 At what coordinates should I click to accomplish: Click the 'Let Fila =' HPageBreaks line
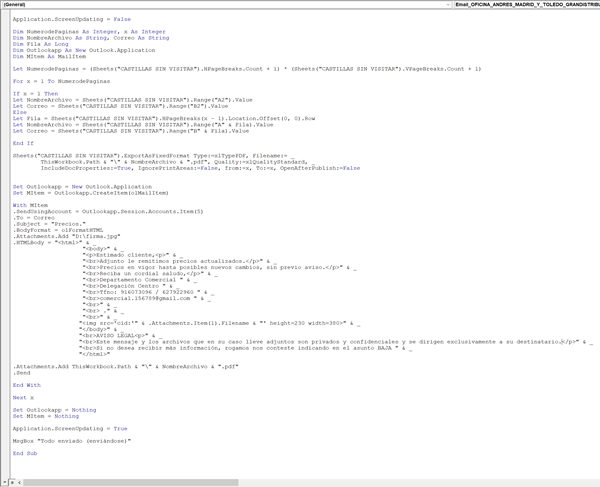click(164, 118)
